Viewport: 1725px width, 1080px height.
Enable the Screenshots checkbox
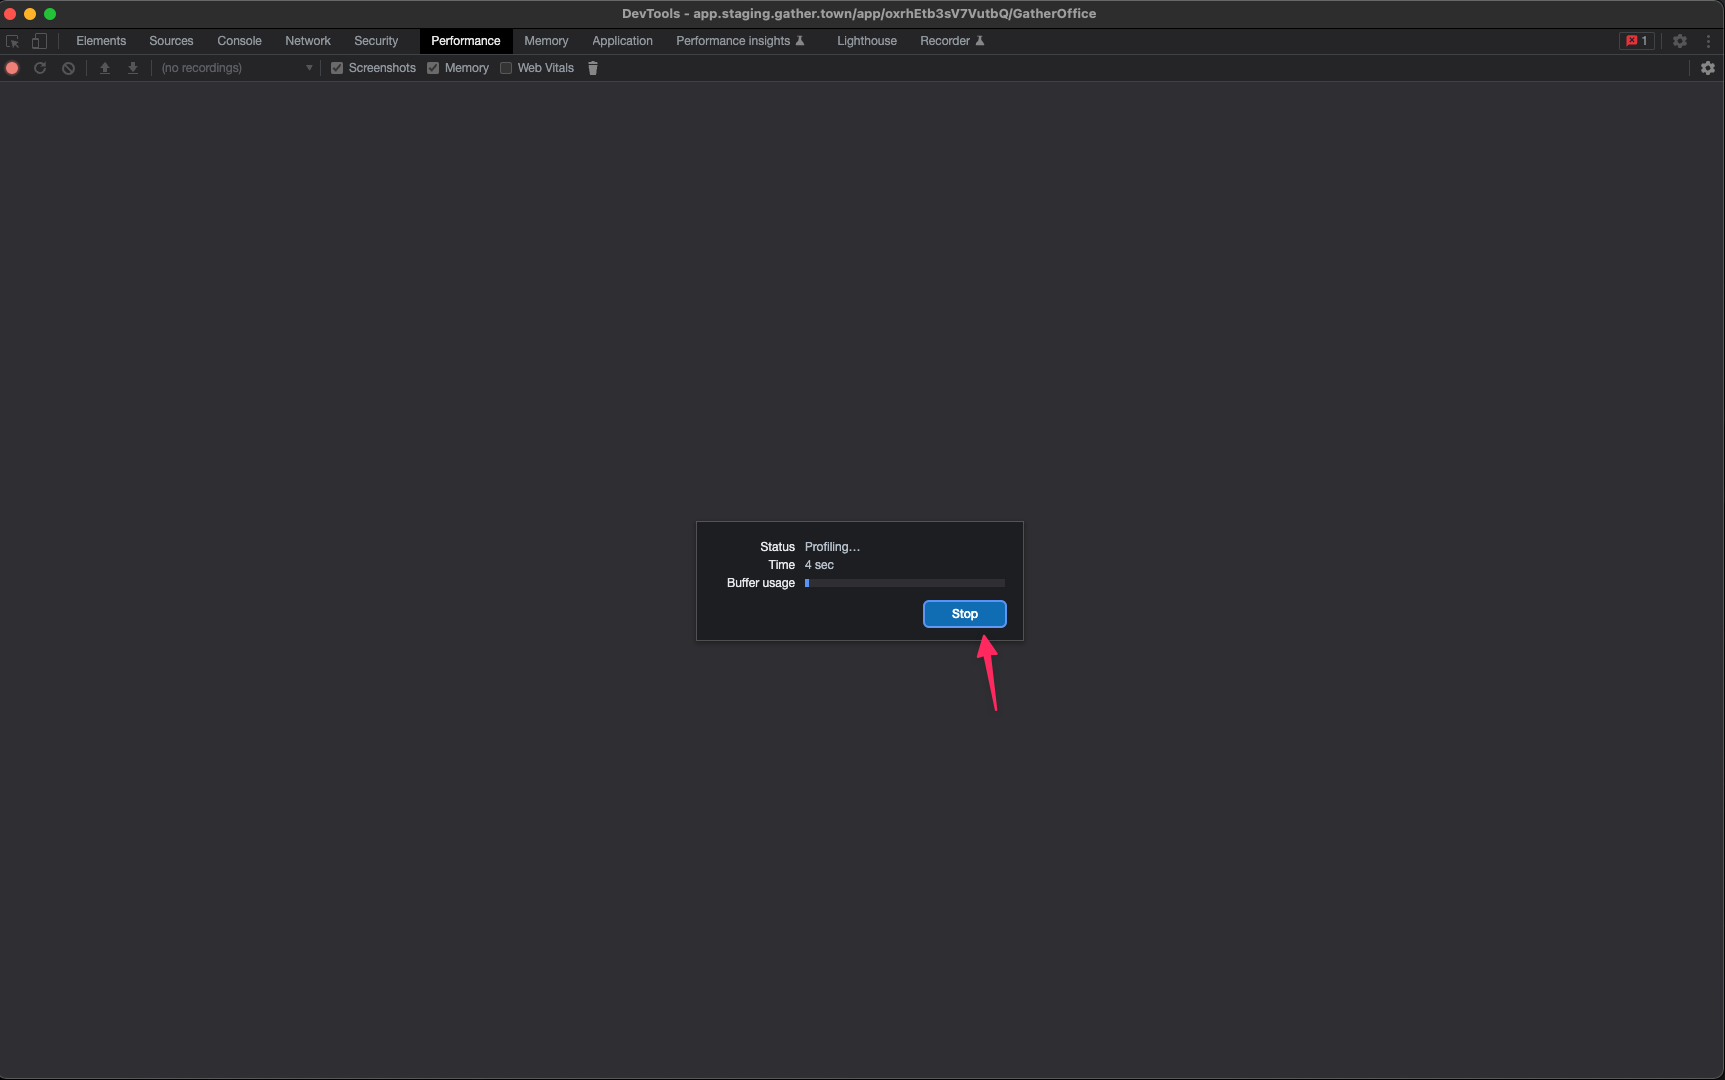(337, 68)
